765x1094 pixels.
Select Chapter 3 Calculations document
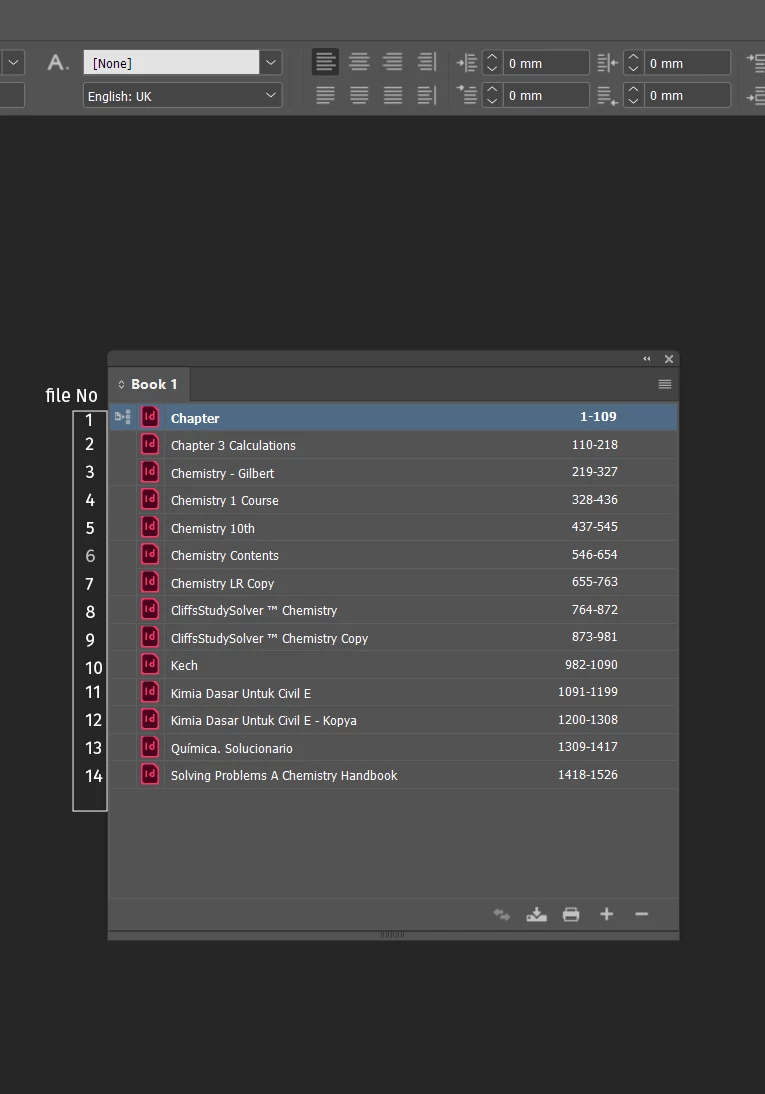point(393,445)
